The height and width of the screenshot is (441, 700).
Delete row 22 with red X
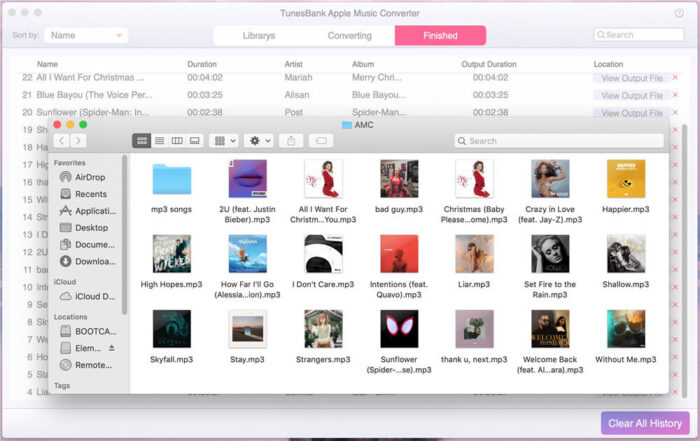pyautogui.click(x=675, y=78)
